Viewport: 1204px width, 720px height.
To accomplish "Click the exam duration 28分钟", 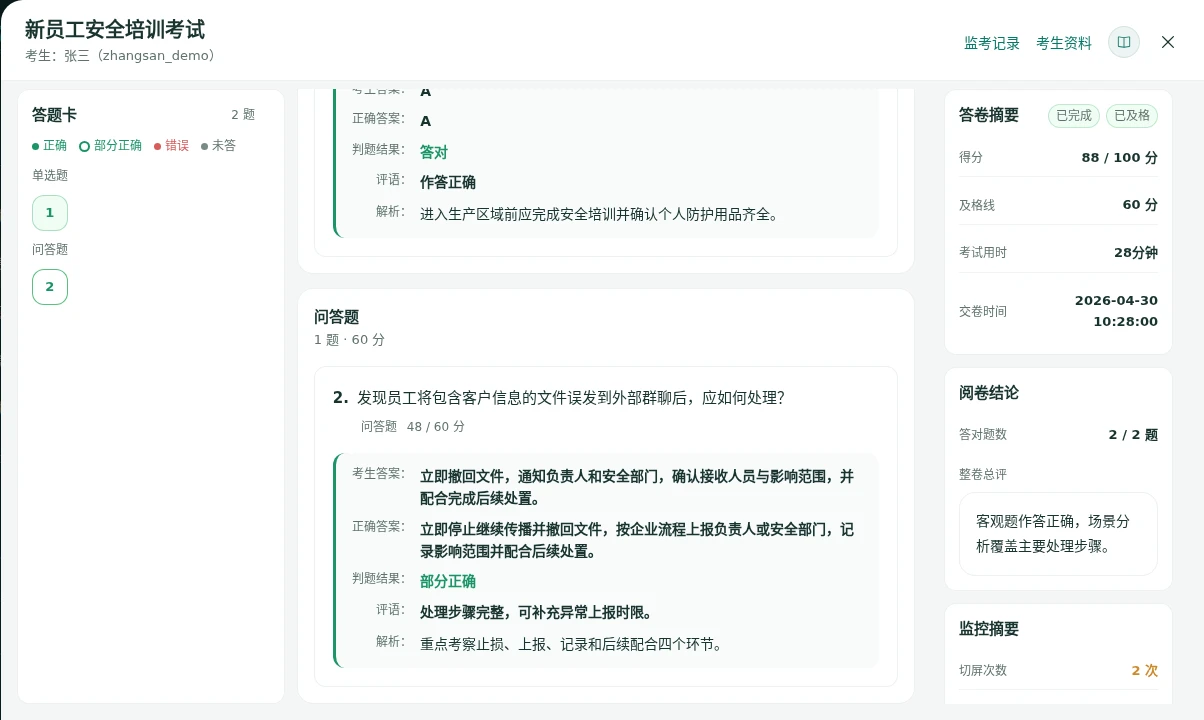I will [1136, 253].
